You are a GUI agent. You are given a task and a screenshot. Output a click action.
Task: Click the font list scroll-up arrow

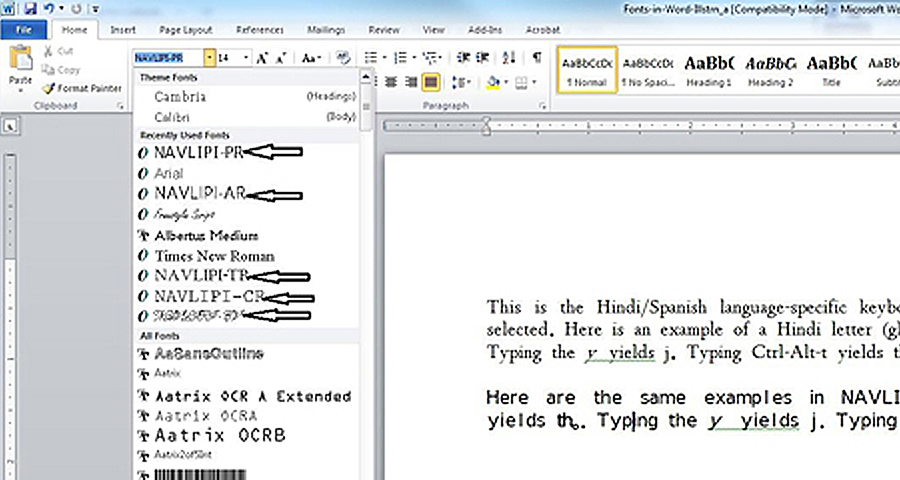366,77
